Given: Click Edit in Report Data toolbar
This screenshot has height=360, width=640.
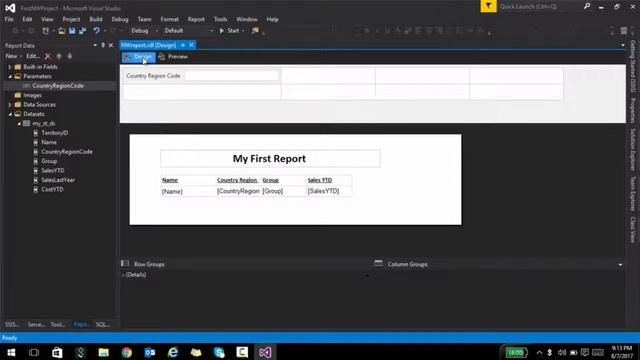Looking at the screenshot, I should click(33, 56).
